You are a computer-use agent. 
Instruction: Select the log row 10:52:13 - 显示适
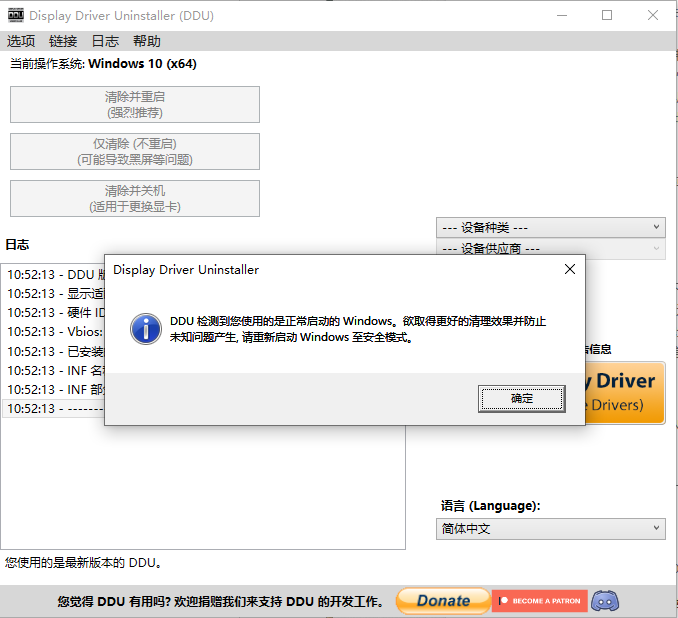coord(55,294)
